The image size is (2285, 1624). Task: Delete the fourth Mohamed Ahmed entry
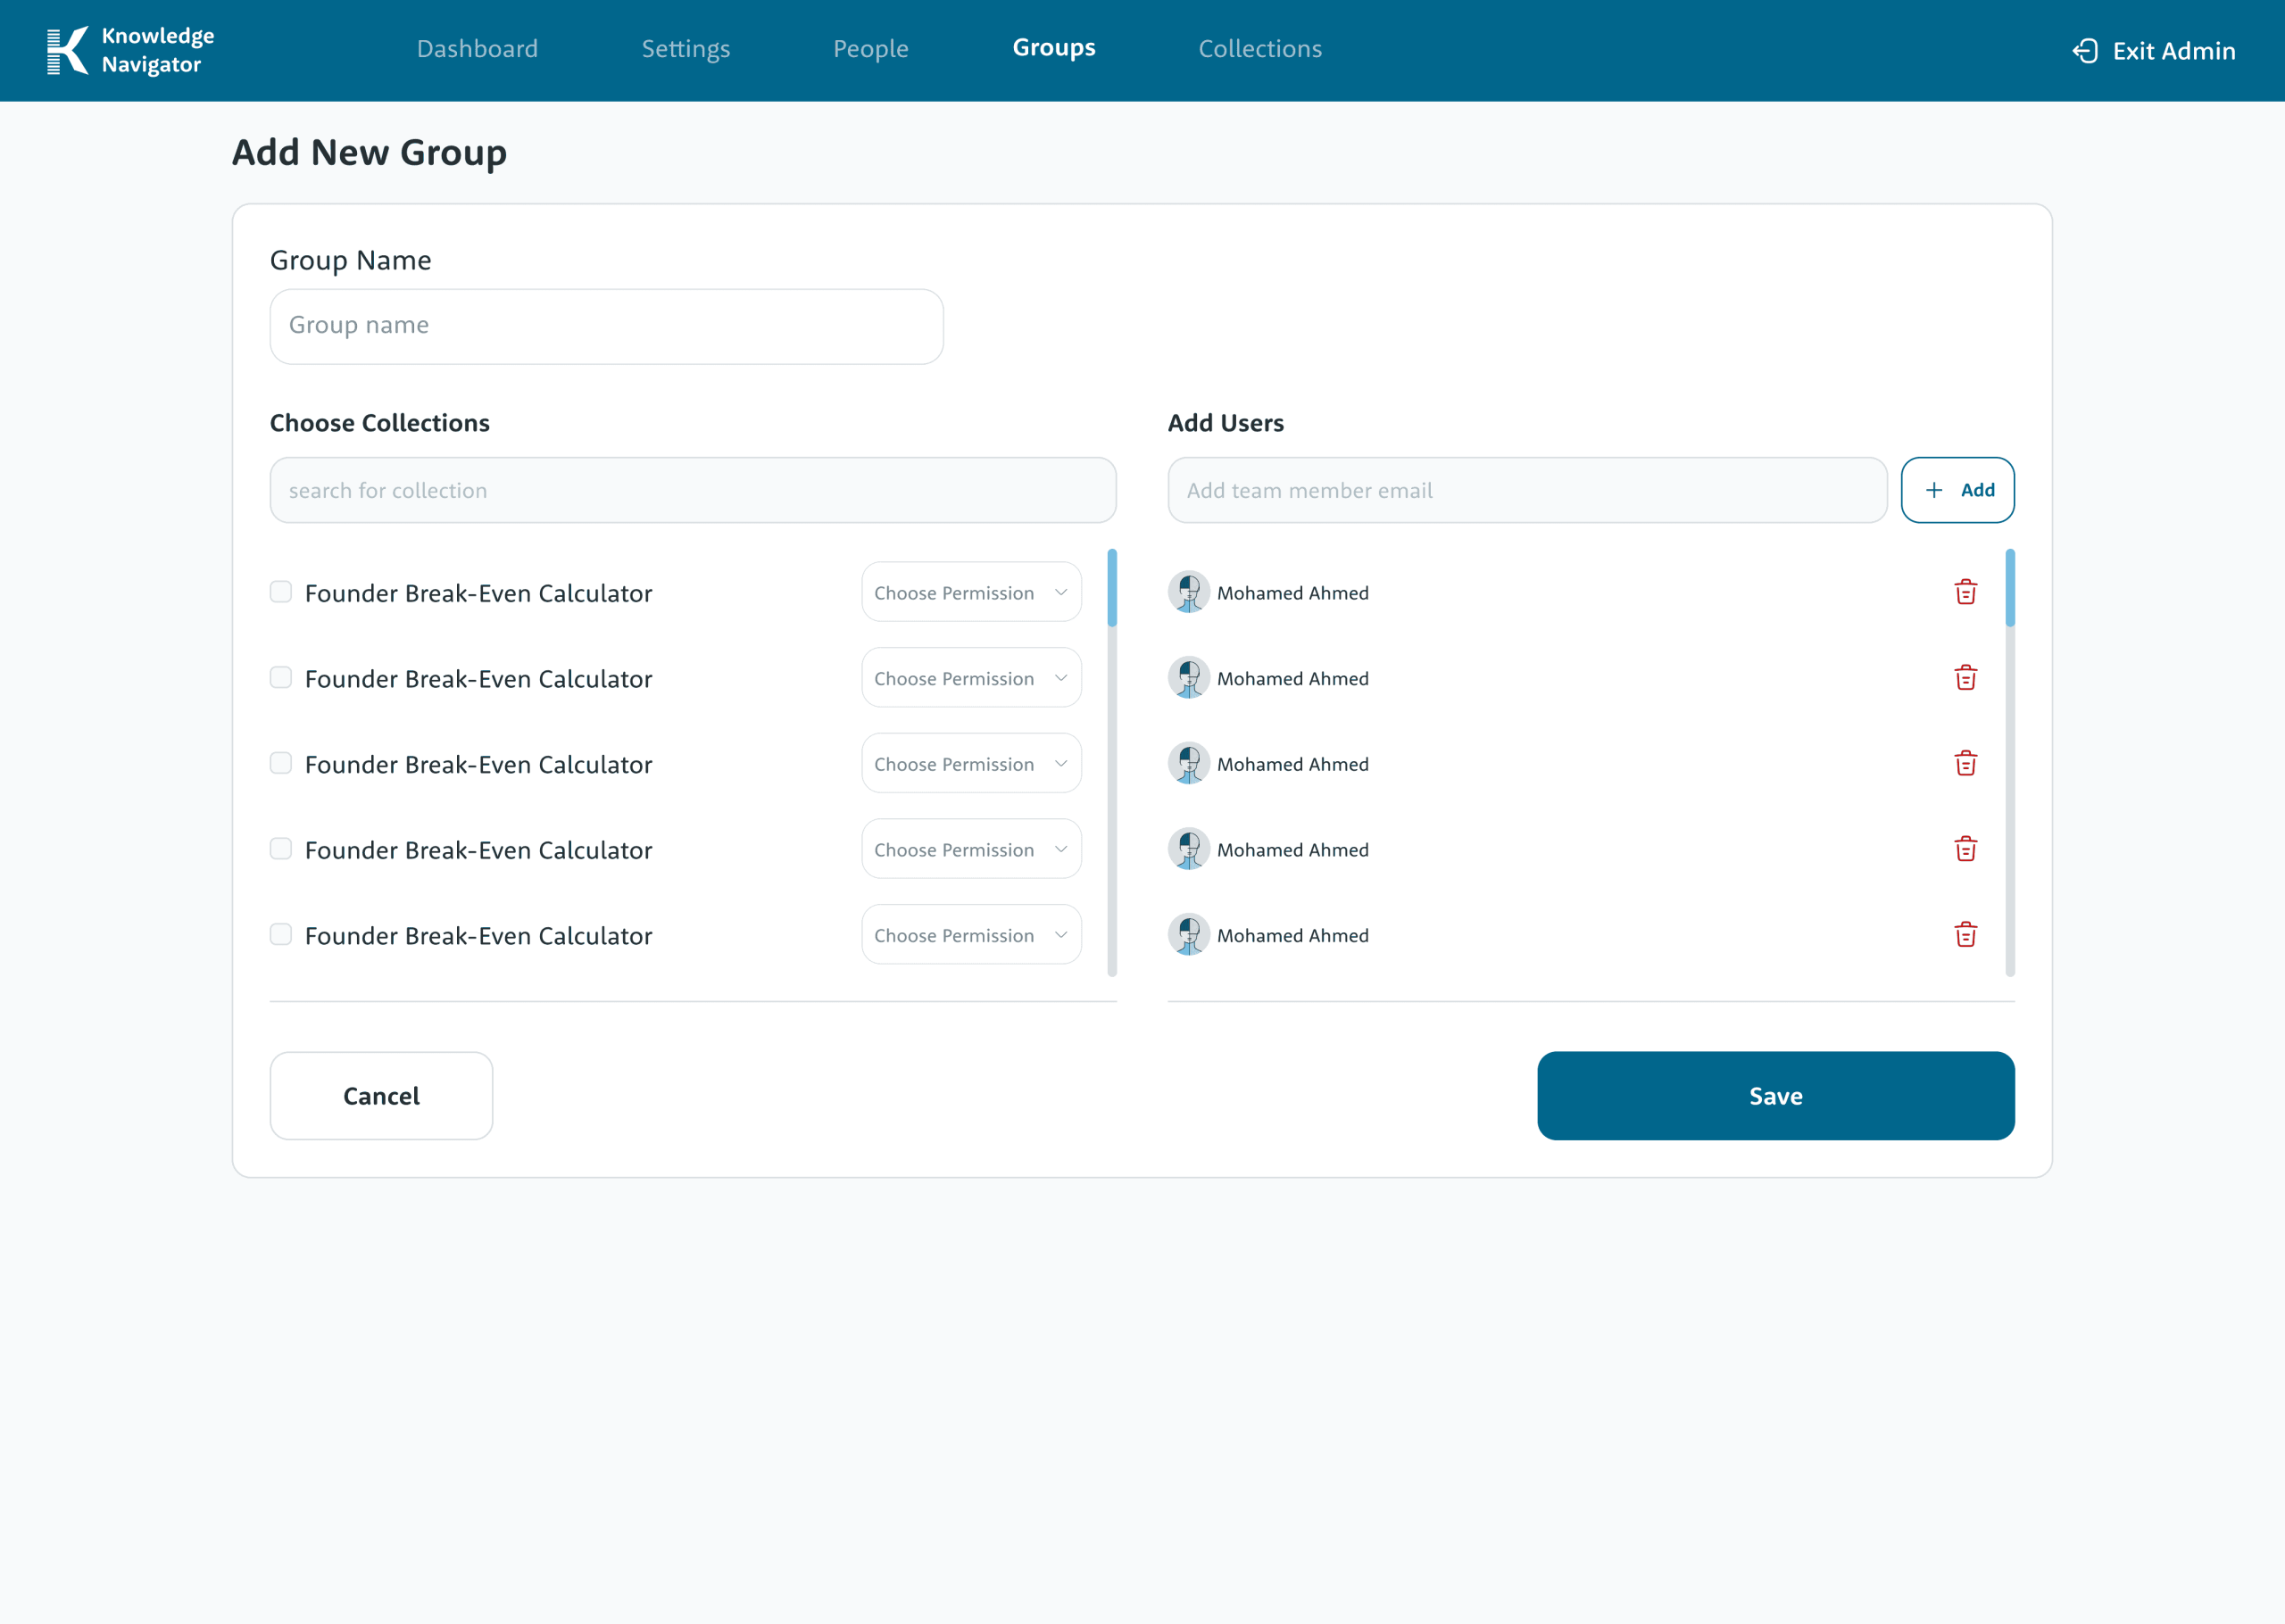click(1965, 849)
